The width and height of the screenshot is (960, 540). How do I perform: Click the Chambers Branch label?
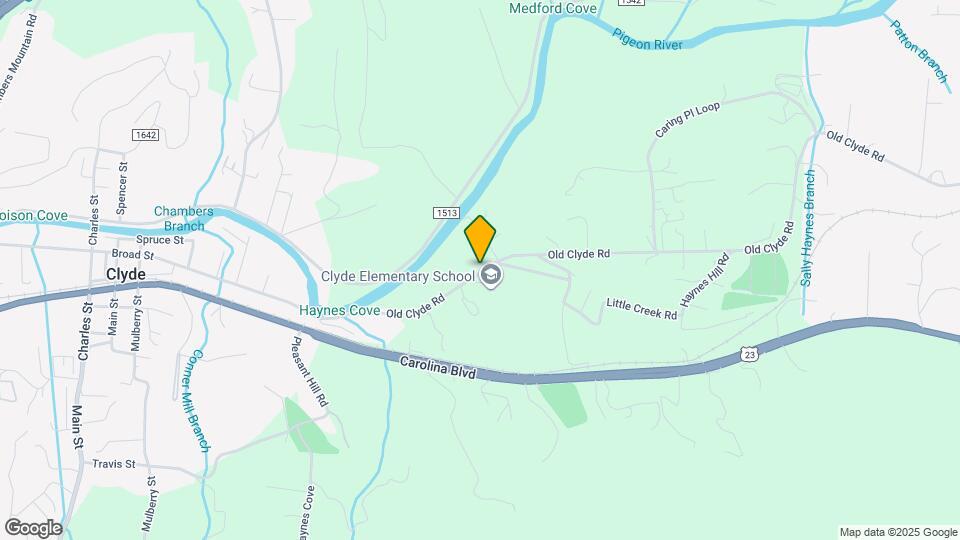point(184,219)
